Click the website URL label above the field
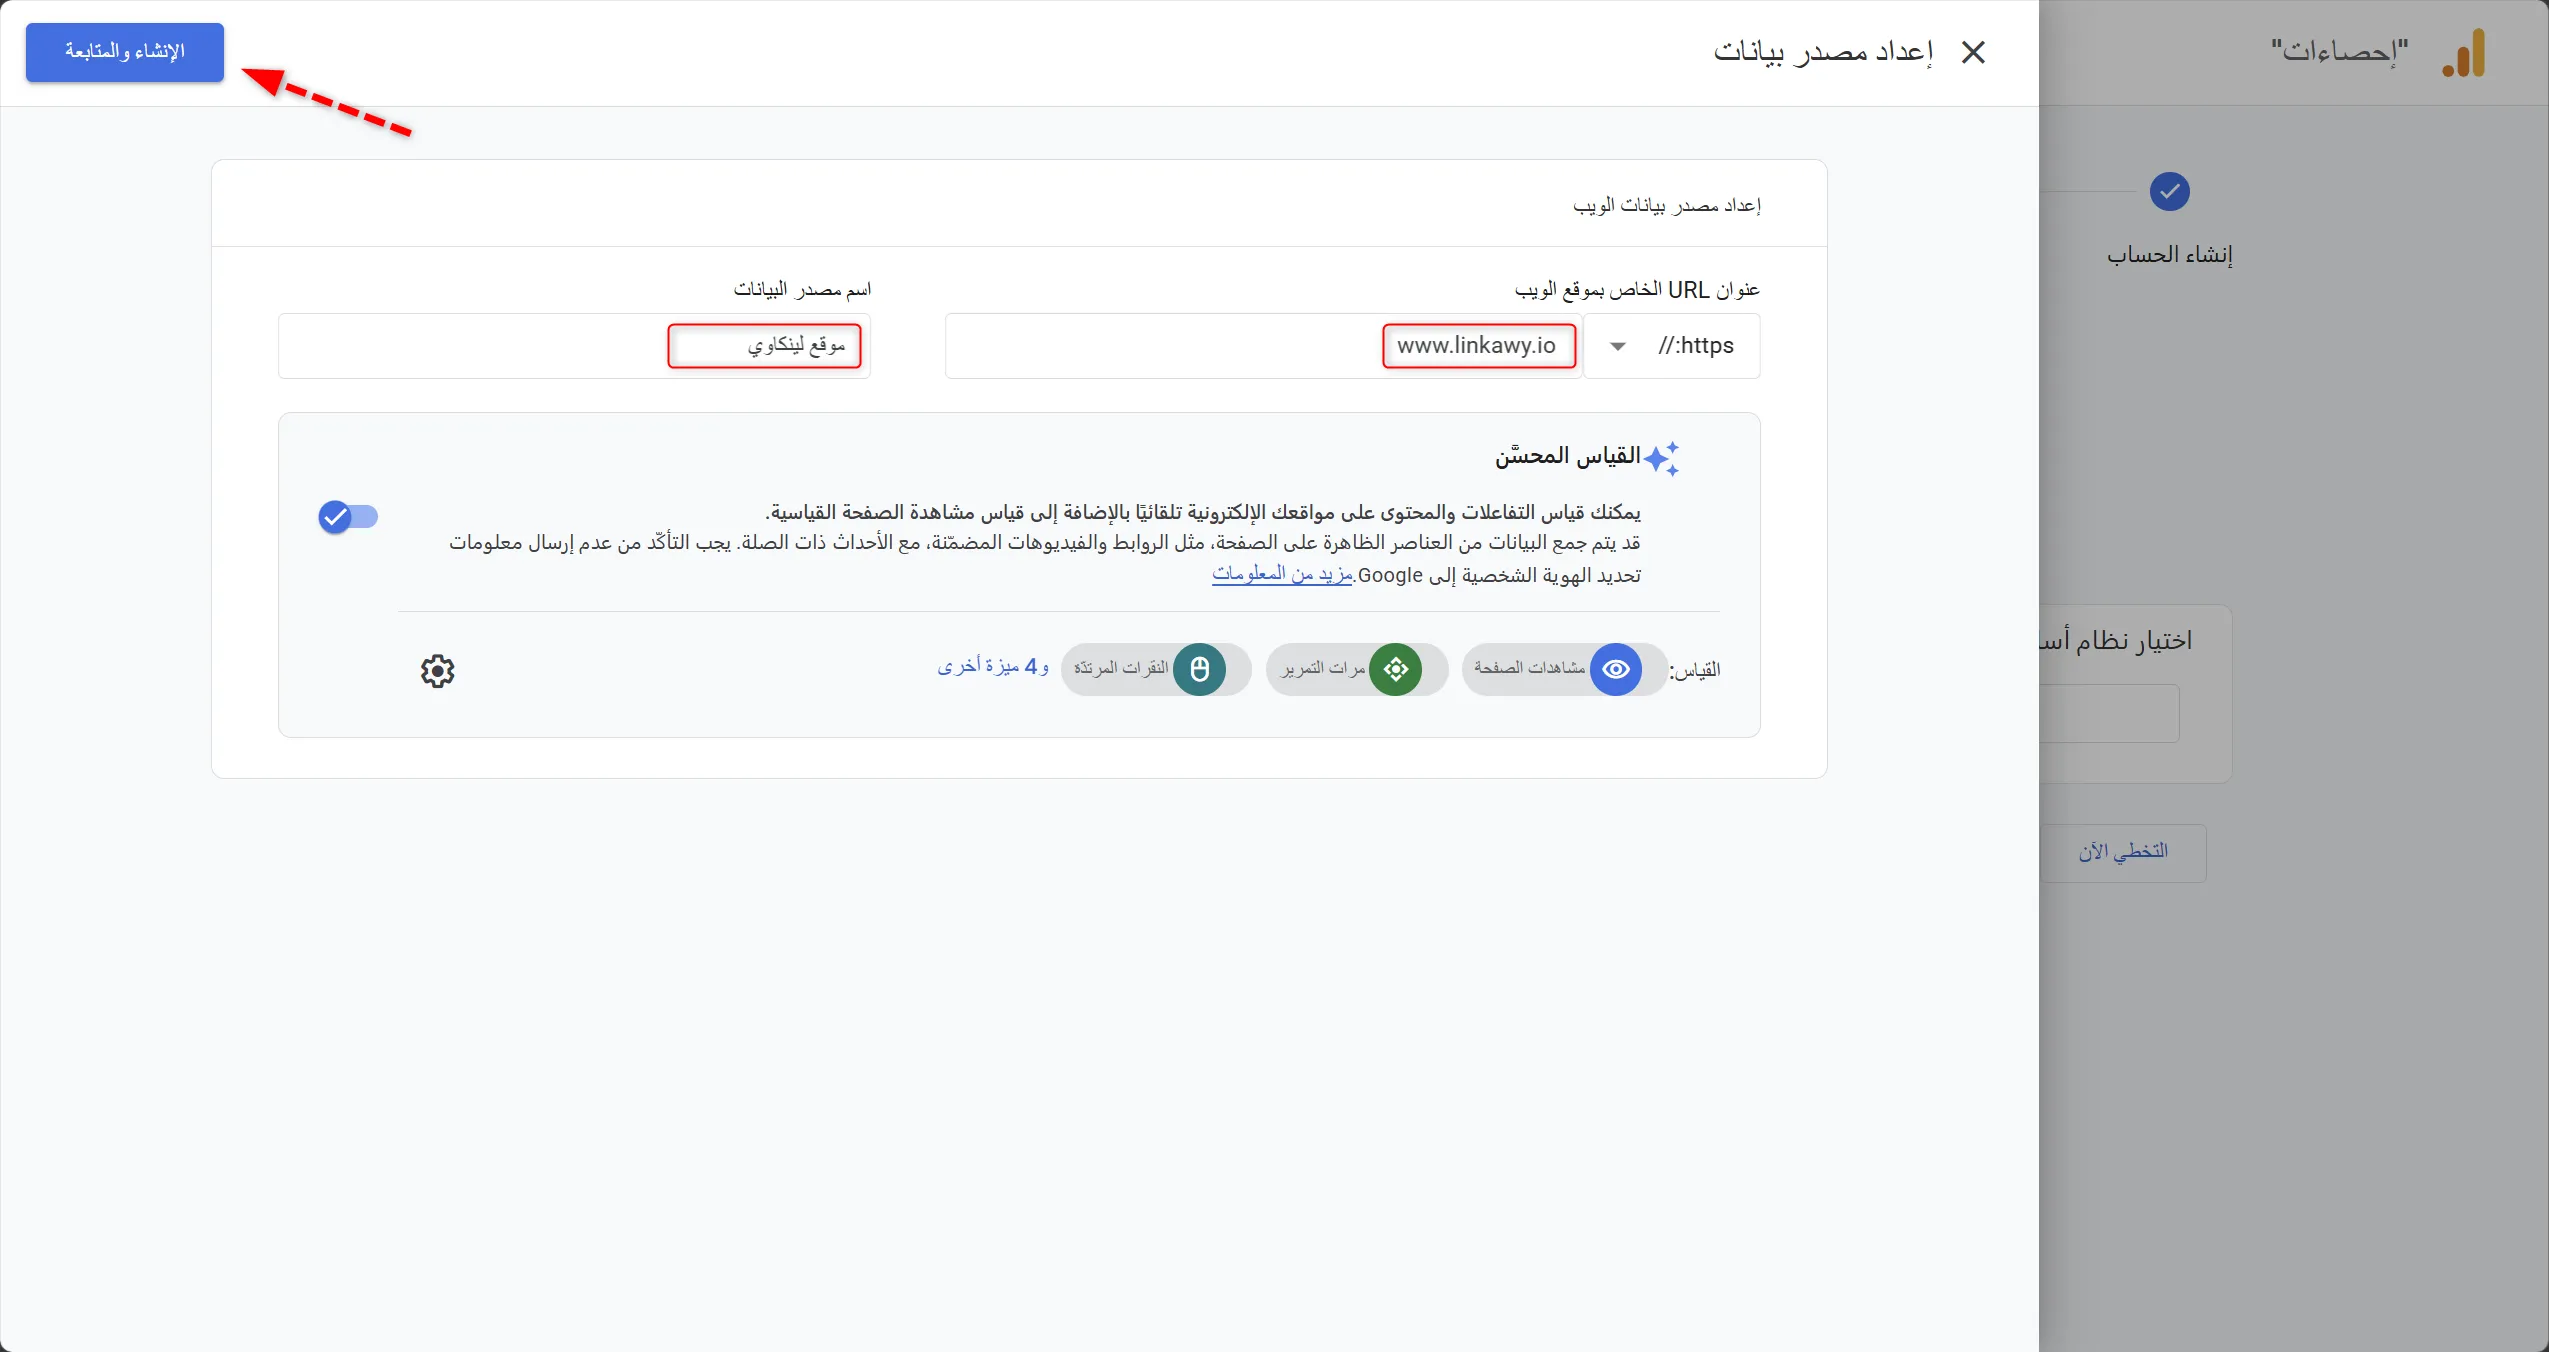Viewport: 2549px width, 1352px height. [x=1637, y=289]
